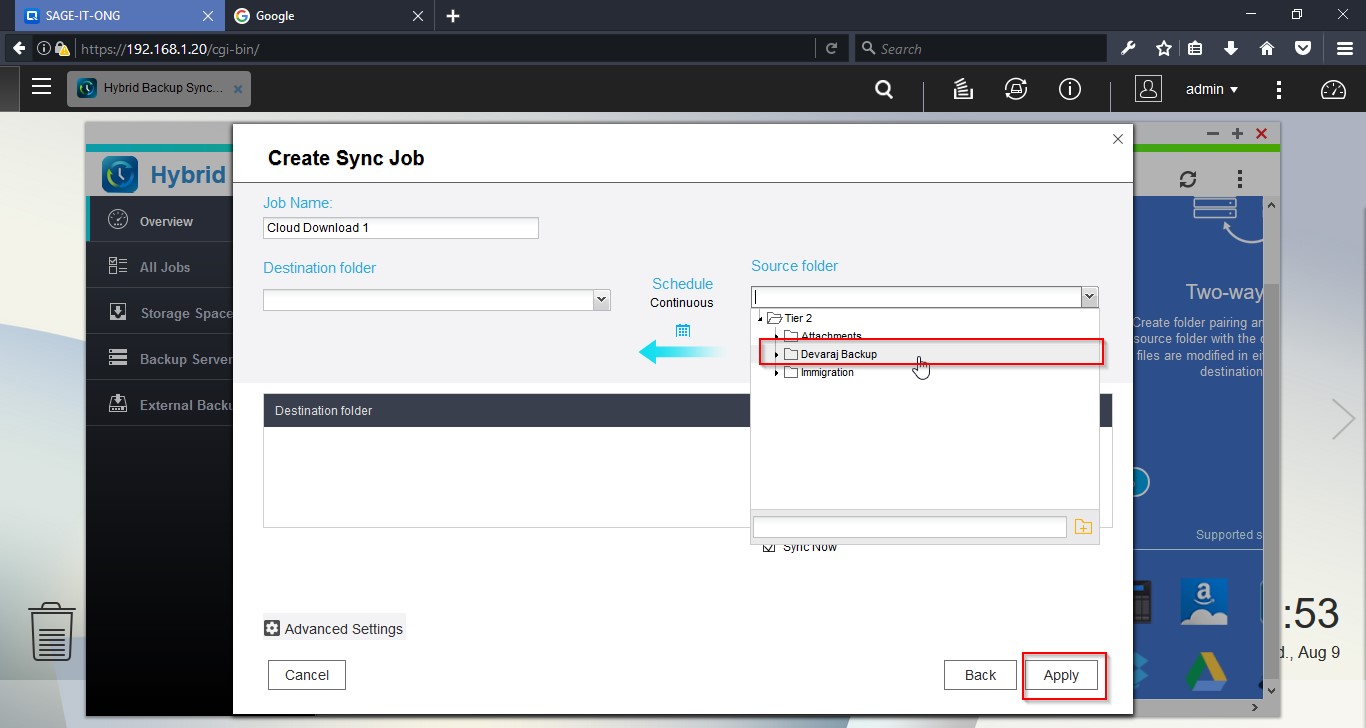
Task: Open the QTS main menu hamburger
Action: (x=41, y=87)
